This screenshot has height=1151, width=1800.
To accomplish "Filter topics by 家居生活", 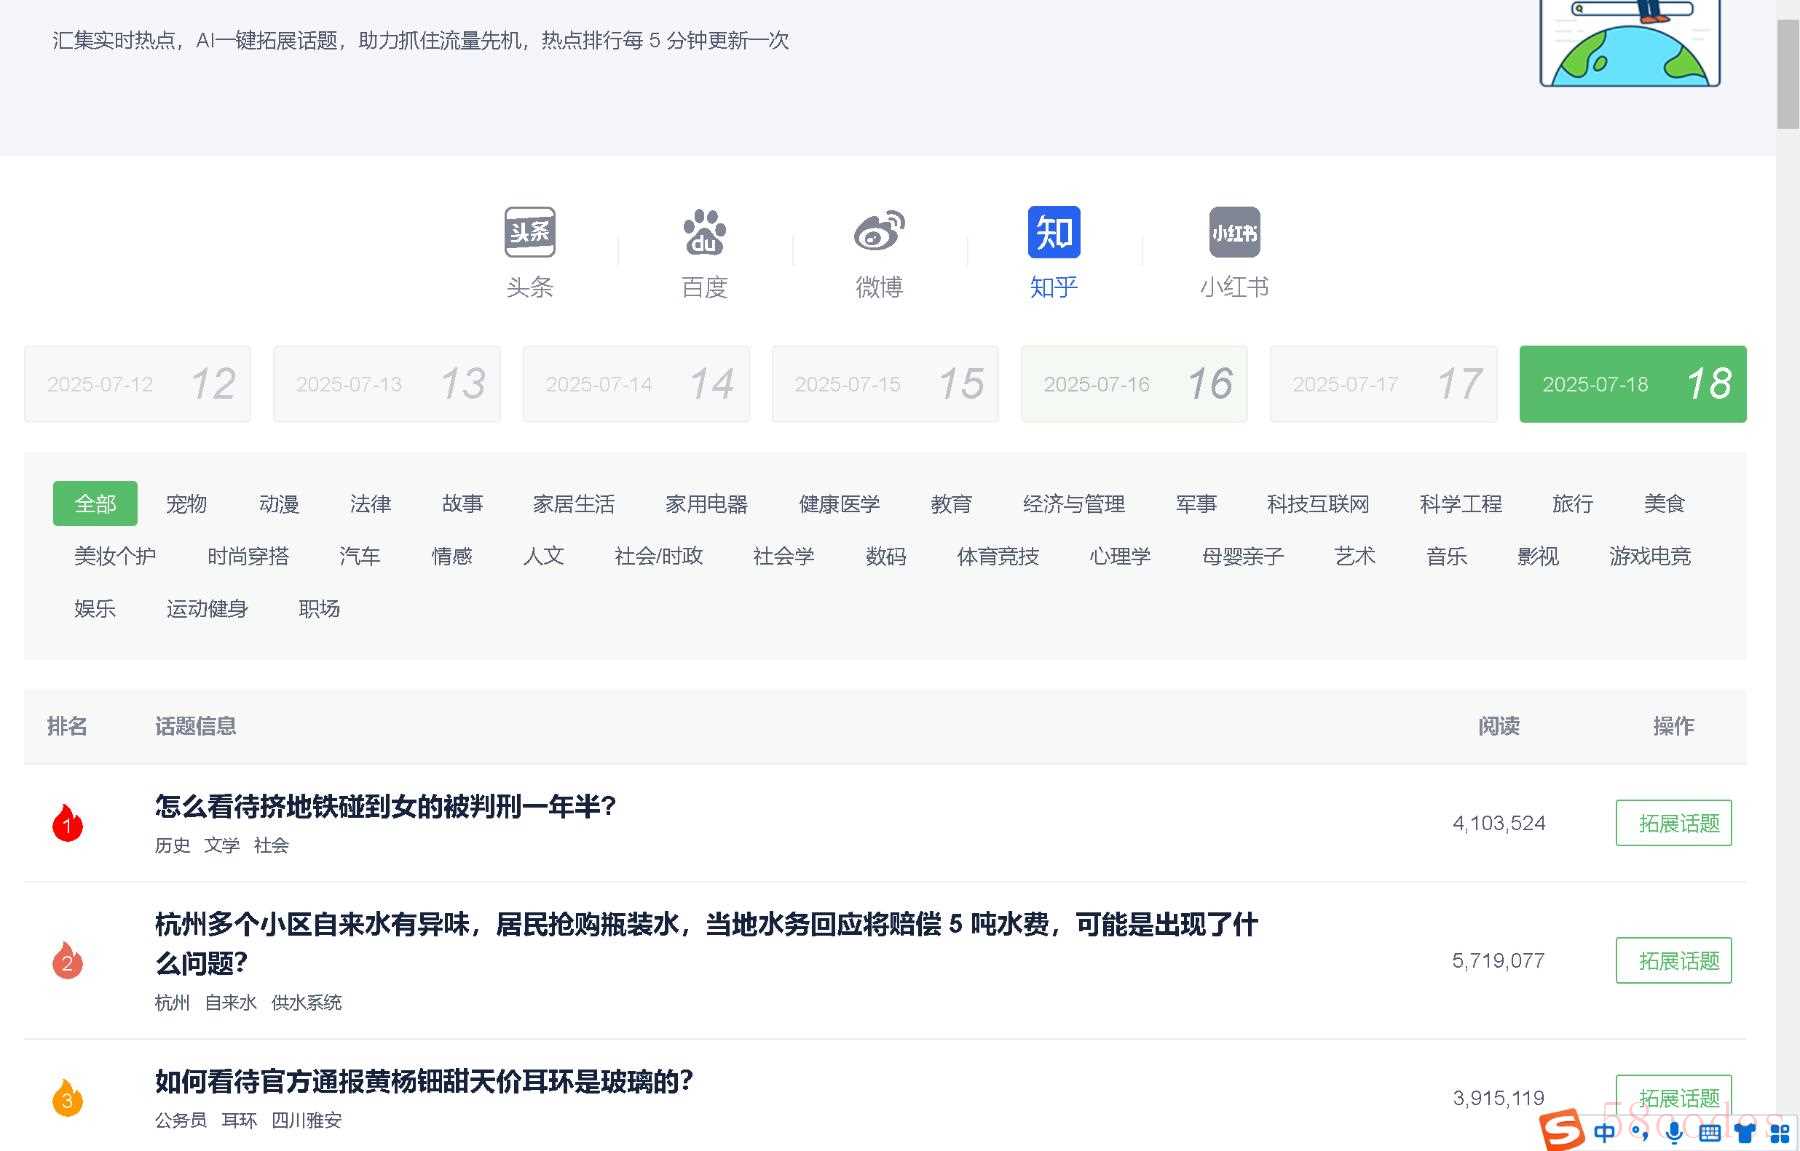I will 574,504.
